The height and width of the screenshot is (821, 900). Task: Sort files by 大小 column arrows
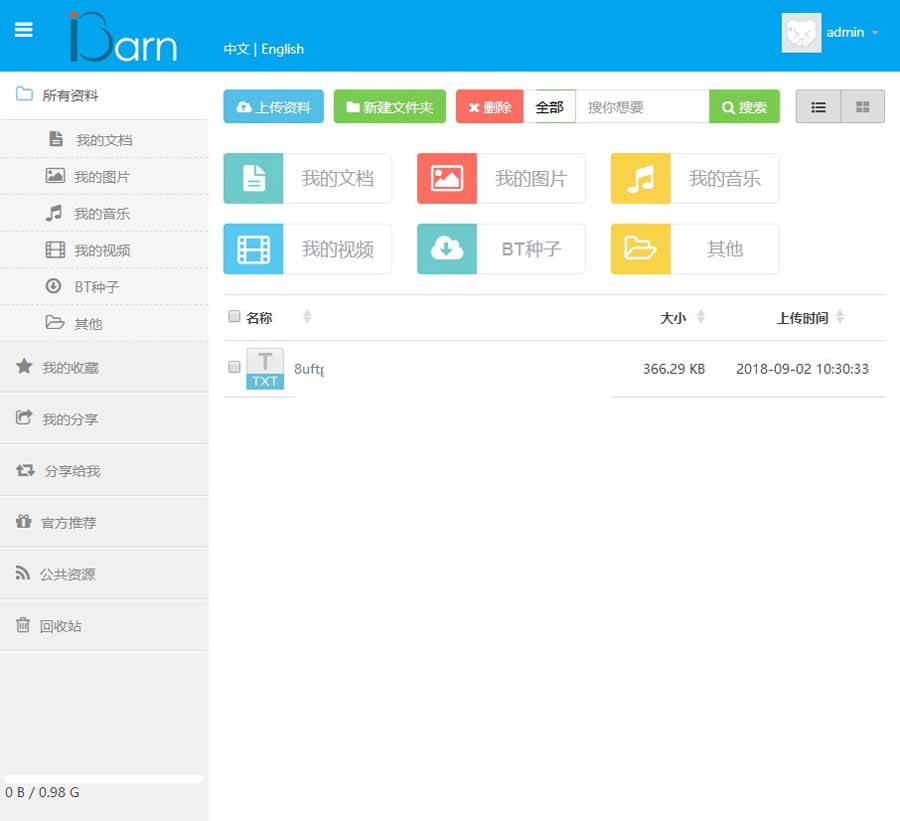pyautogui.click(x=700, y=317)
